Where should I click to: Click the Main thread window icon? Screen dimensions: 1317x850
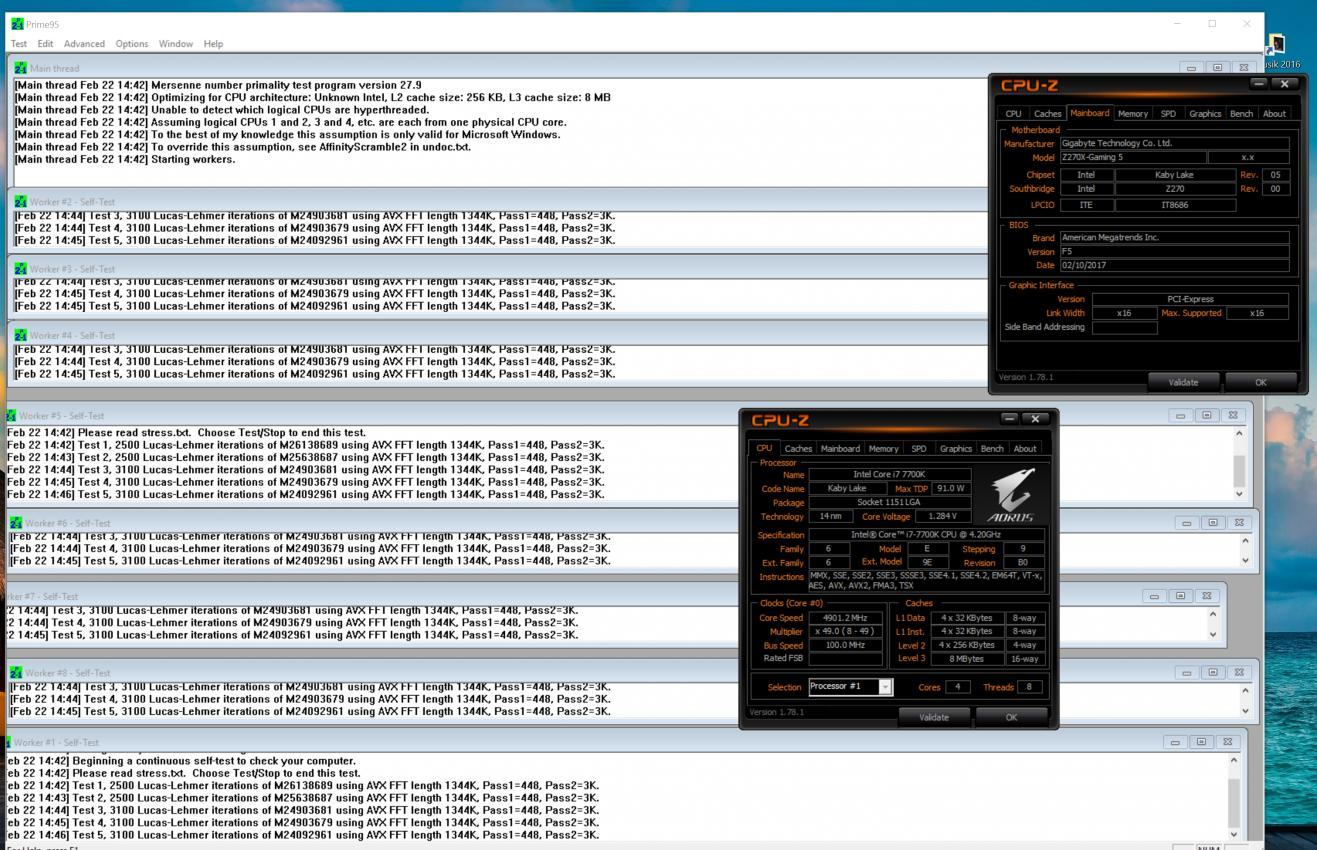click(x=20, y=68)
